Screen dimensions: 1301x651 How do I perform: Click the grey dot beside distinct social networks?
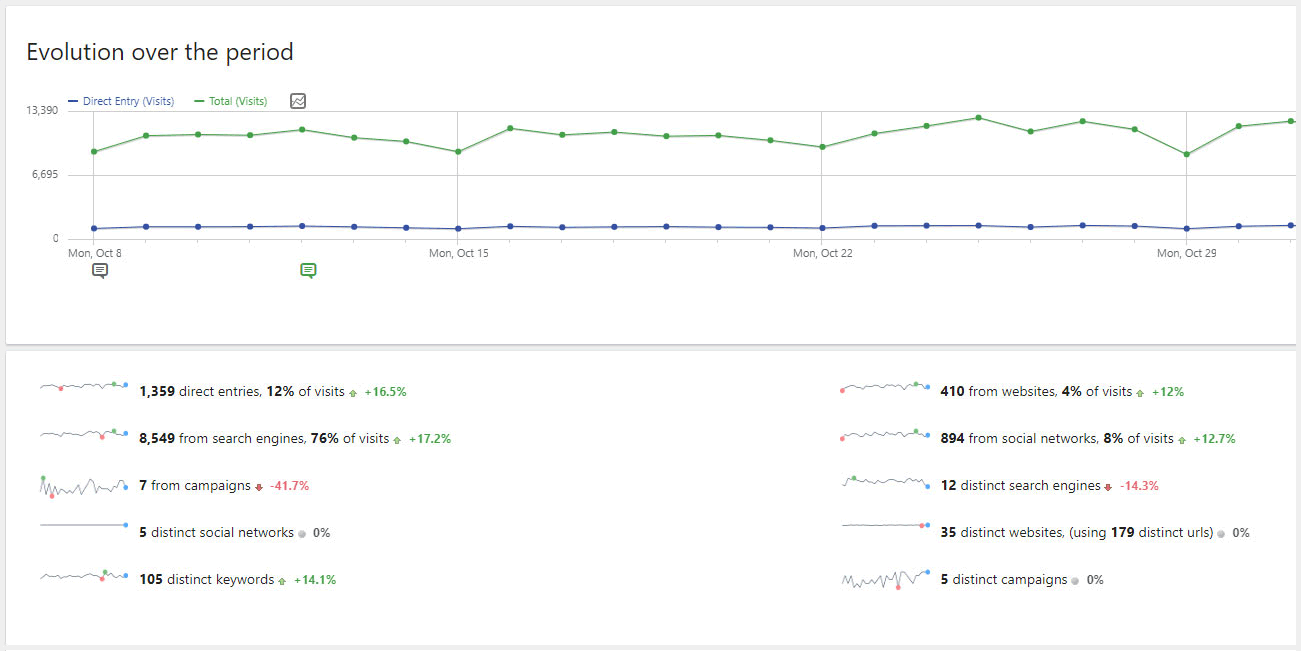tap(302, 534)
